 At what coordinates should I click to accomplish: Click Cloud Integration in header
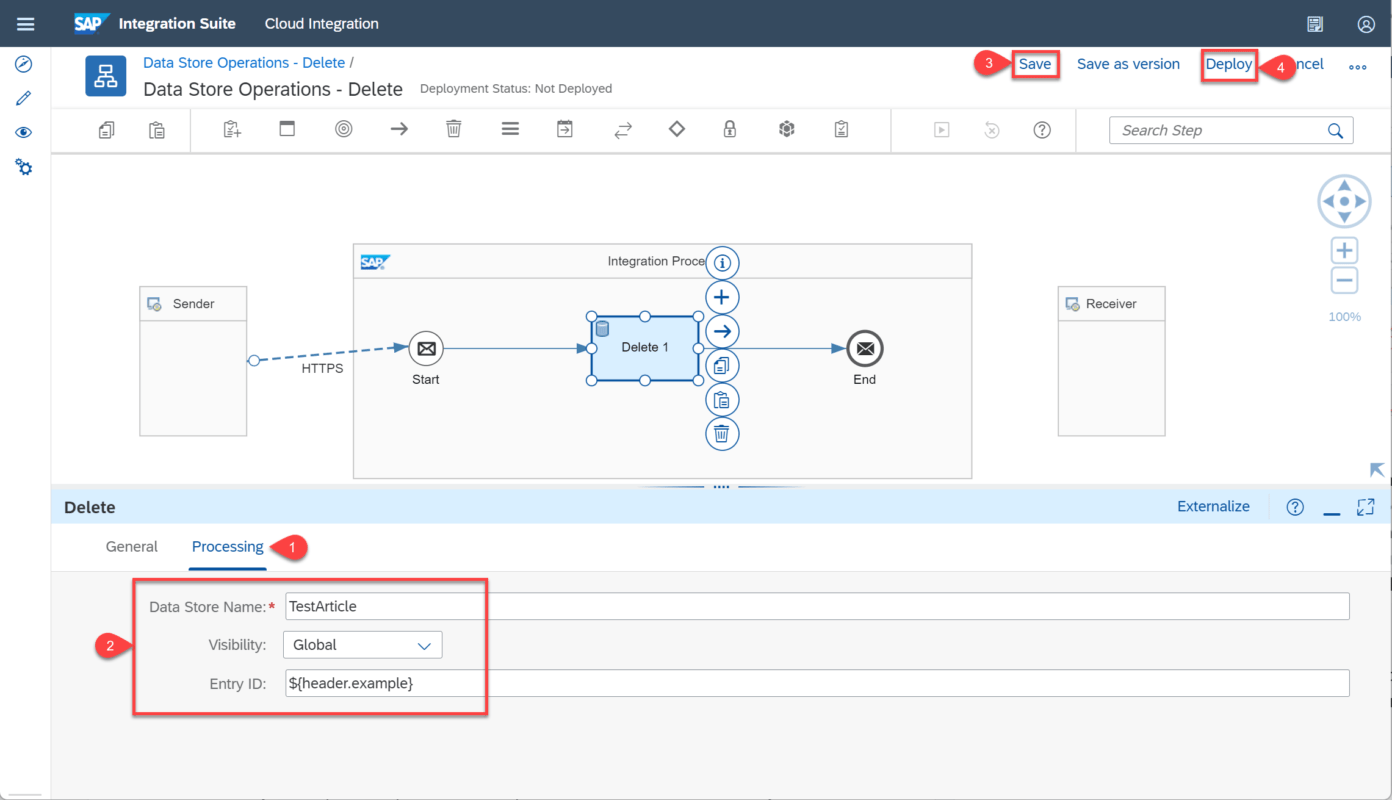tap(322, 24)
